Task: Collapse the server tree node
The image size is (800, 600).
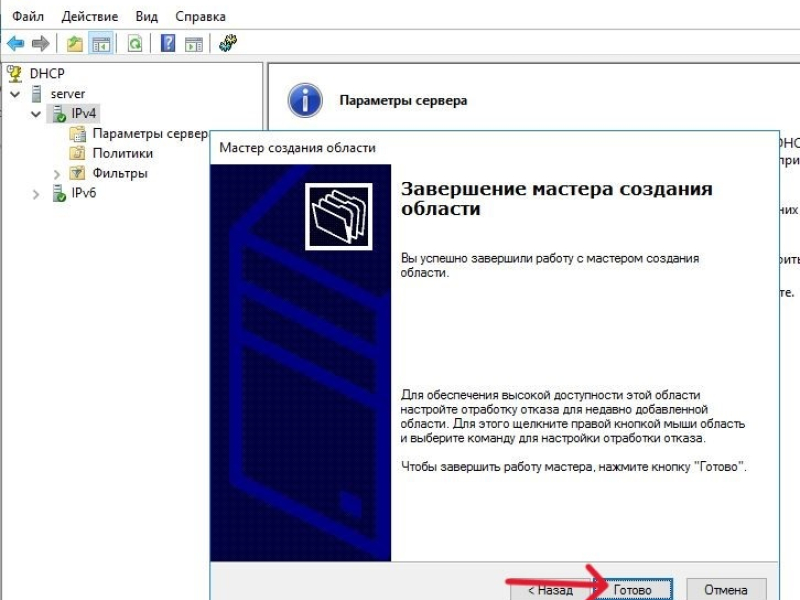Action: 15,94
